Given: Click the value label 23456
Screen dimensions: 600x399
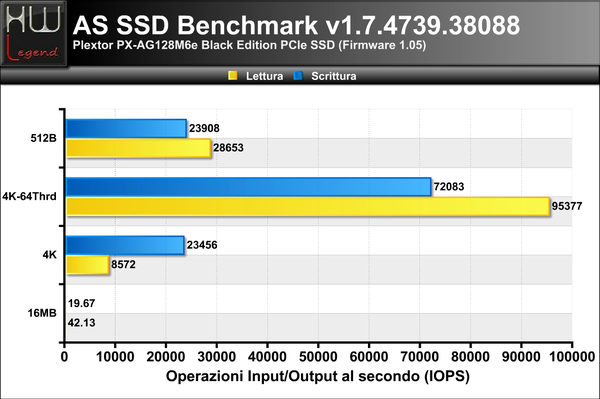Looking at the screenshot, I should pyautogui.click(x=202, y=245).
